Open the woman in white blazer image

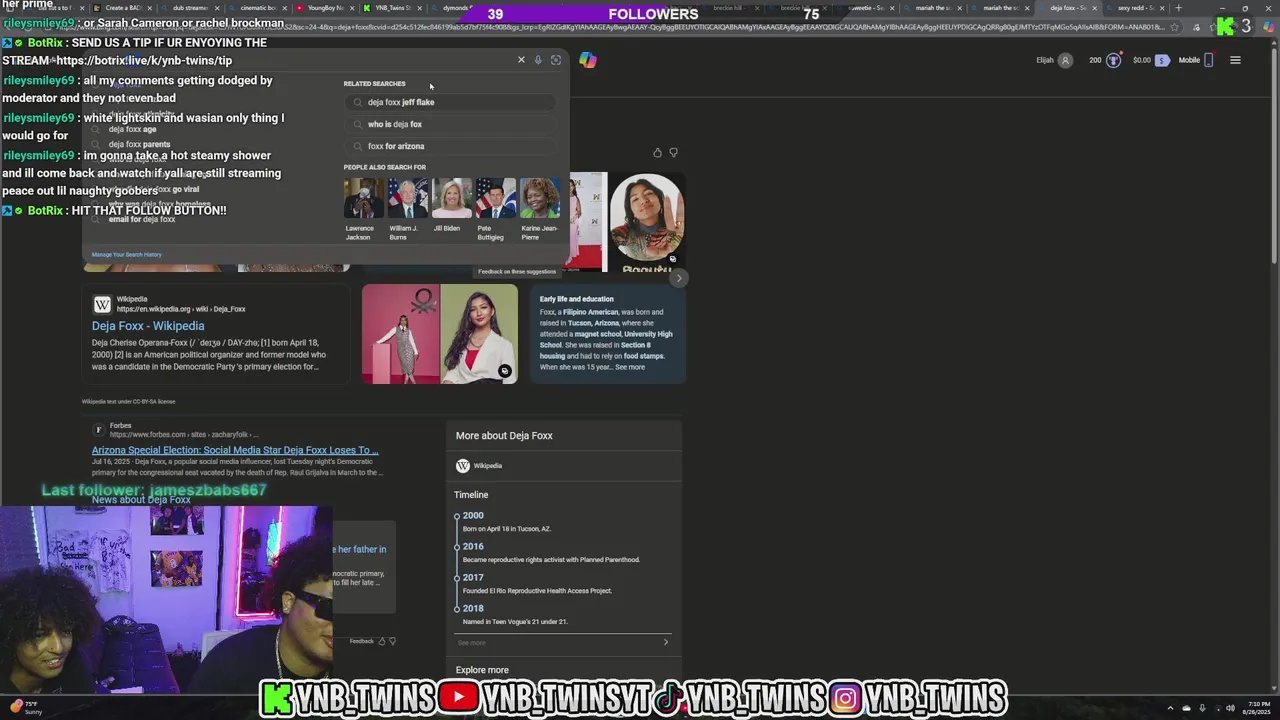click(479, 334)
